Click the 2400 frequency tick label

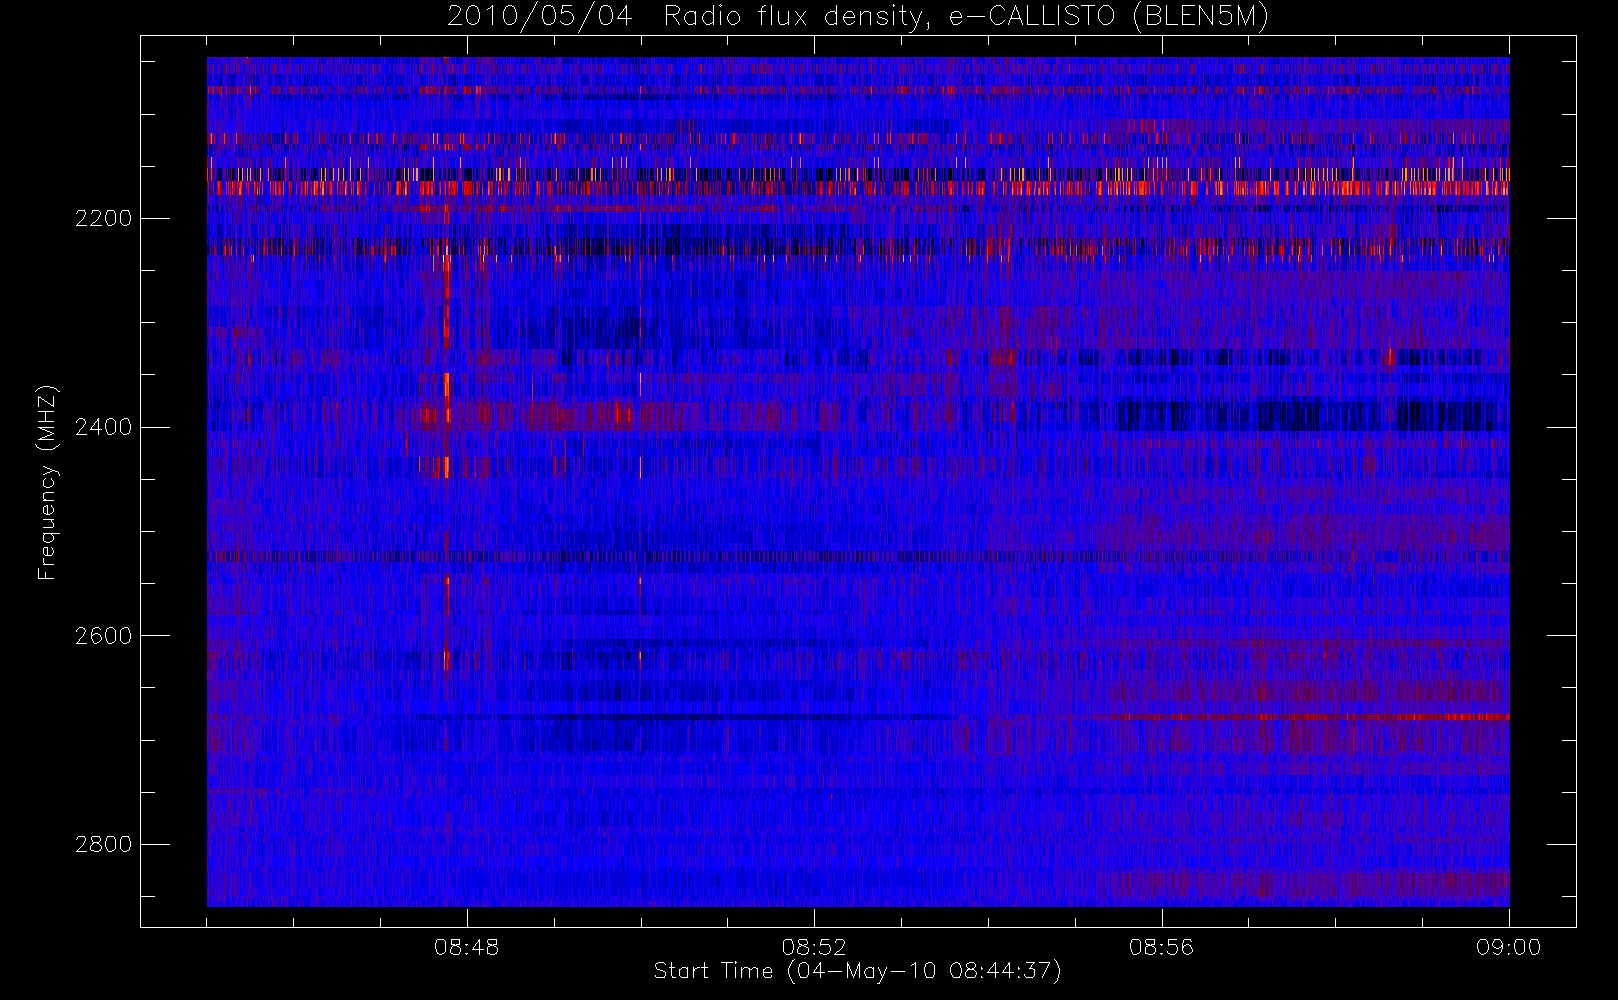(103, 427)
